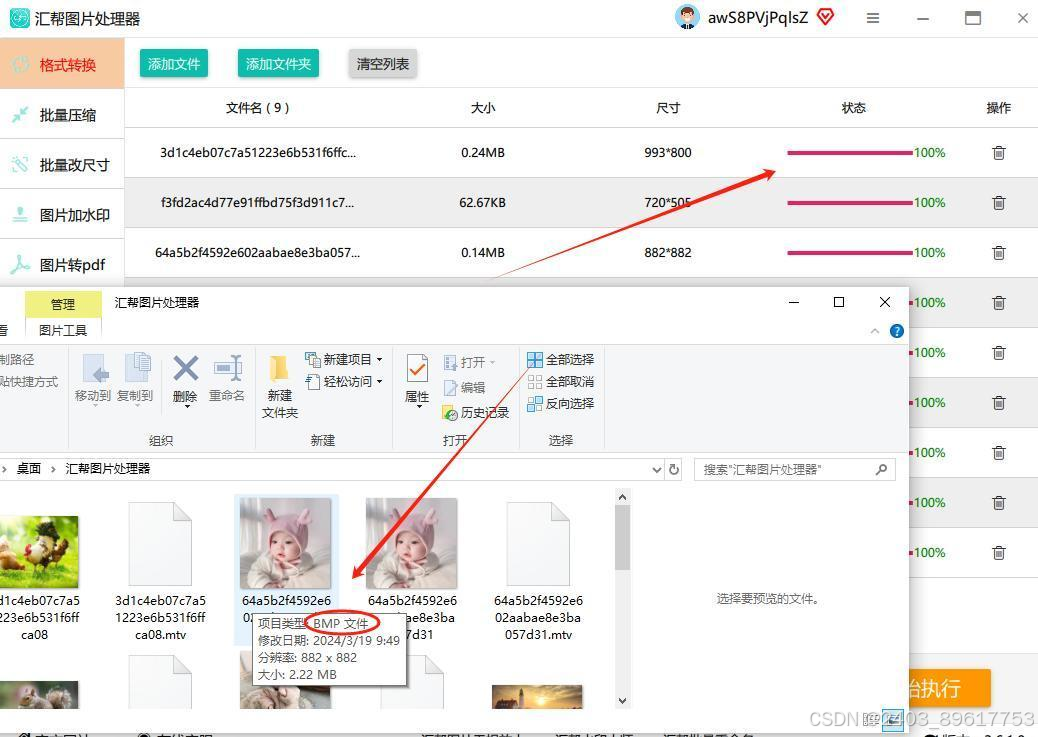Click the 删除 red X icon in ribbon
The width and height of the screenshot is (1038, 737).
tap(185, 368)
